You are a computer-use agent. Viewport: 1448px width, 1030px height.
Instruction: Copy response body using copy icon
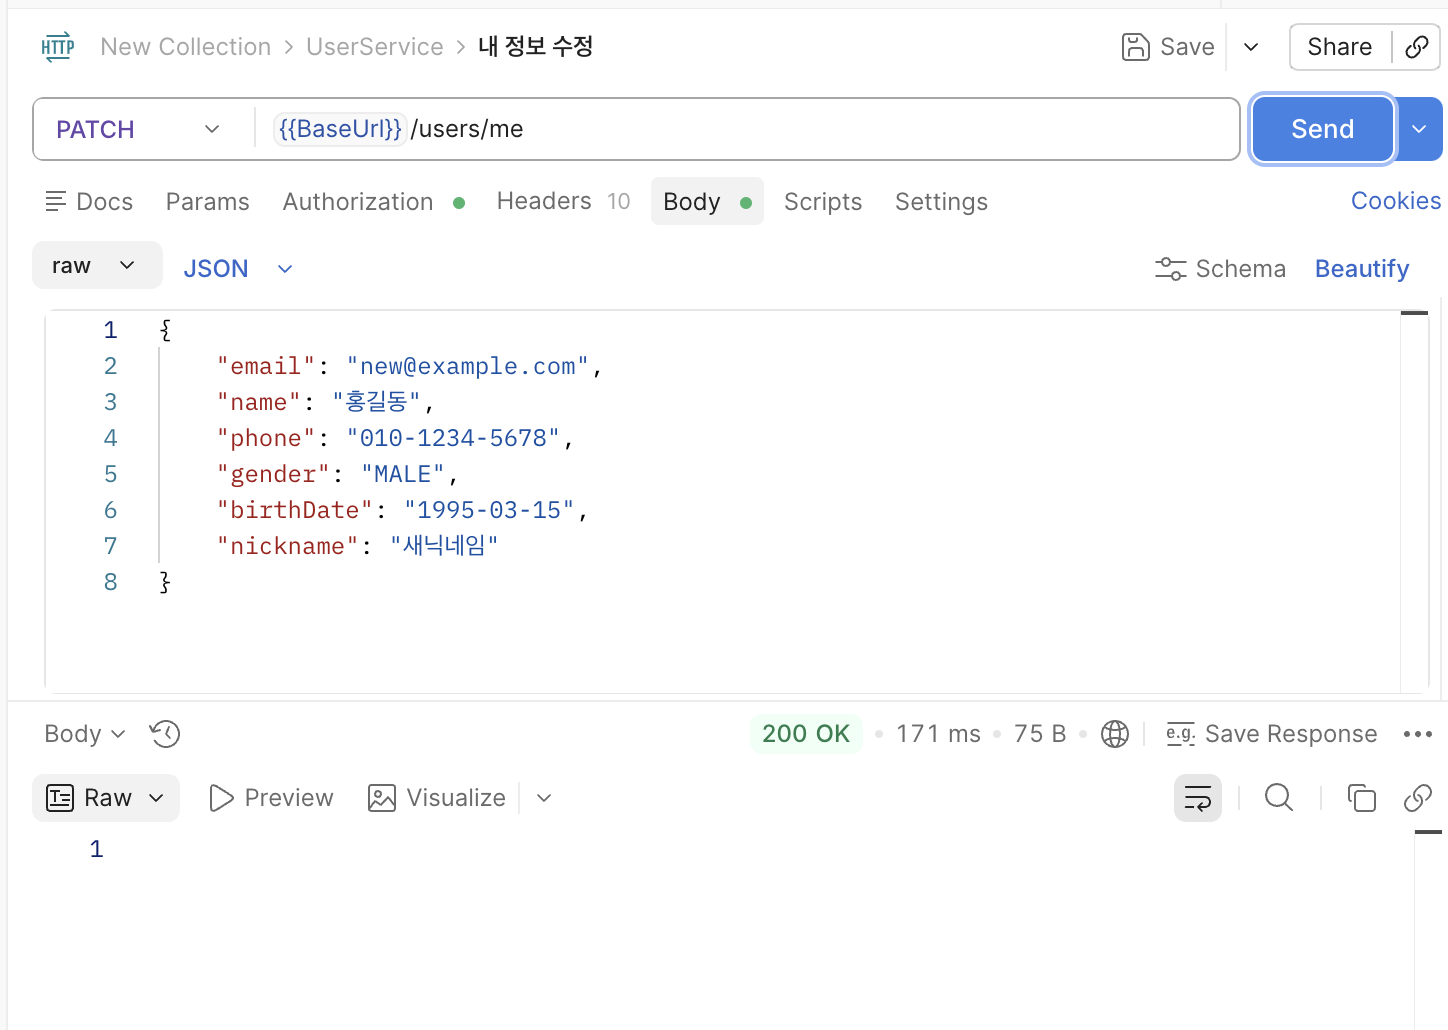pos(1361,797)
